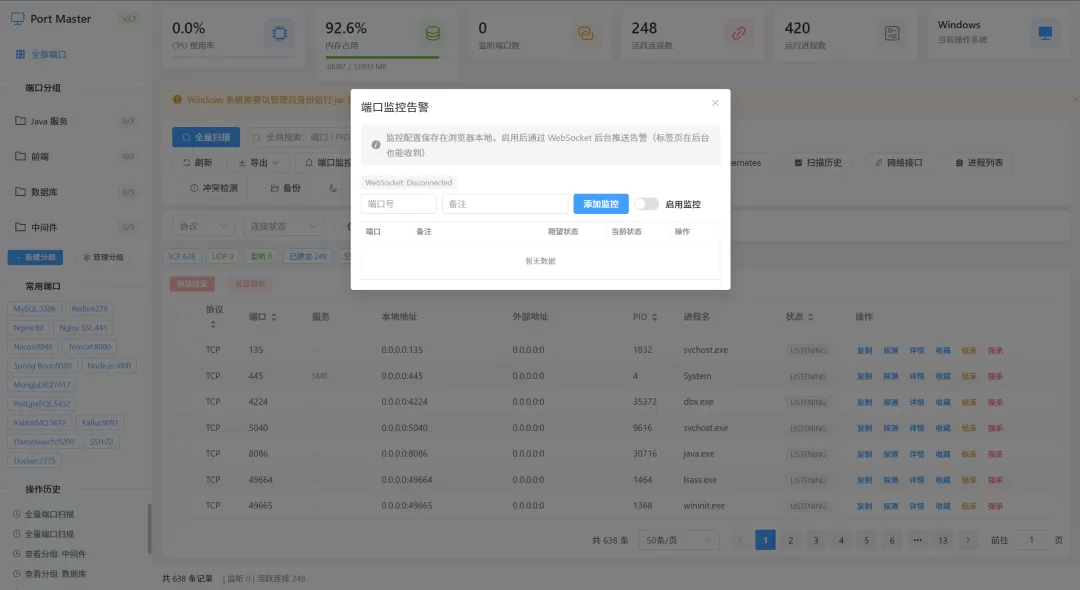The width and height of the screenshot is (1080, 590).
Task: Select Redis:6379 common port tag
Action: [90, 309]
